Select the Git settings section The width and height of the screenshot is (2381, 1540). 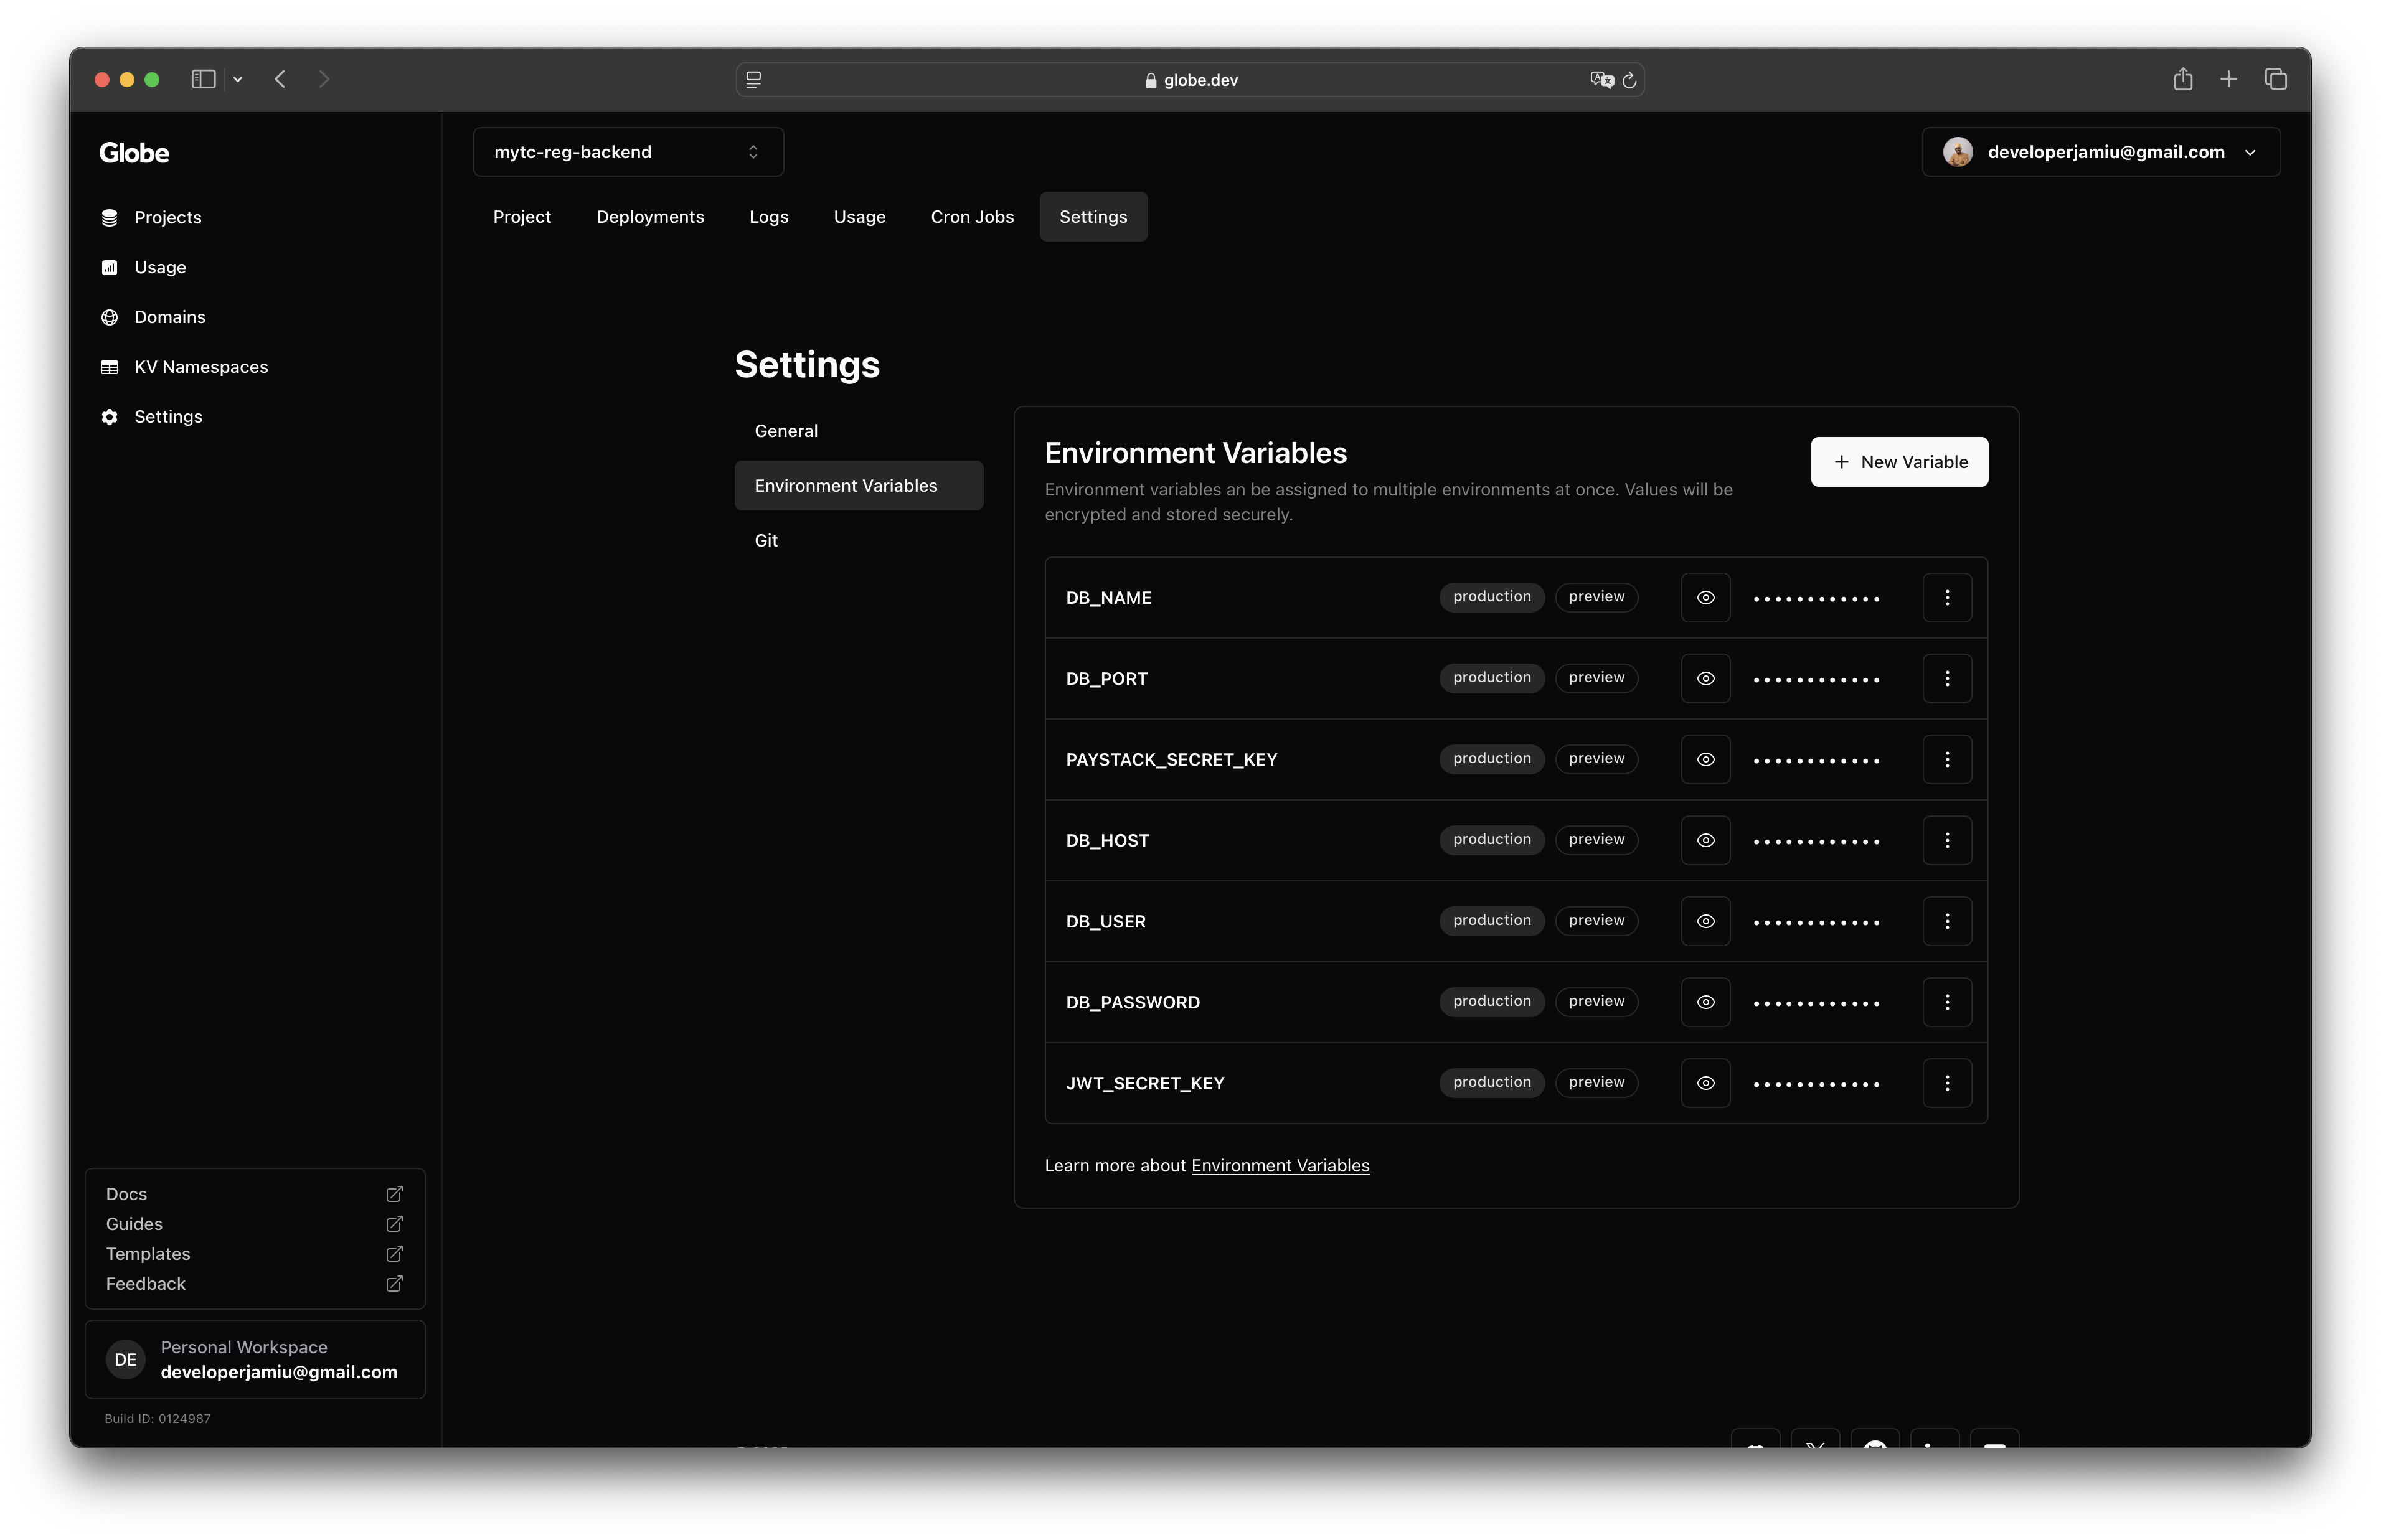766,541
